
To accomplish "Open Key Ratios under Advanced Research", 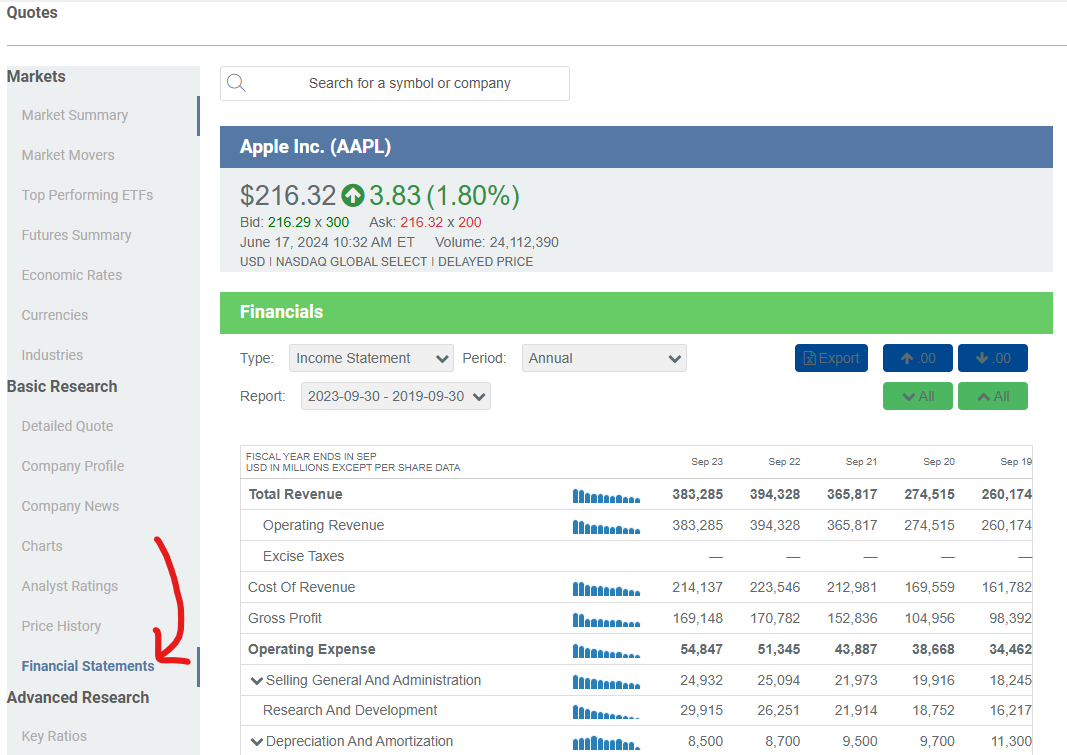I will pyautogui.click(x=54, y=737).
